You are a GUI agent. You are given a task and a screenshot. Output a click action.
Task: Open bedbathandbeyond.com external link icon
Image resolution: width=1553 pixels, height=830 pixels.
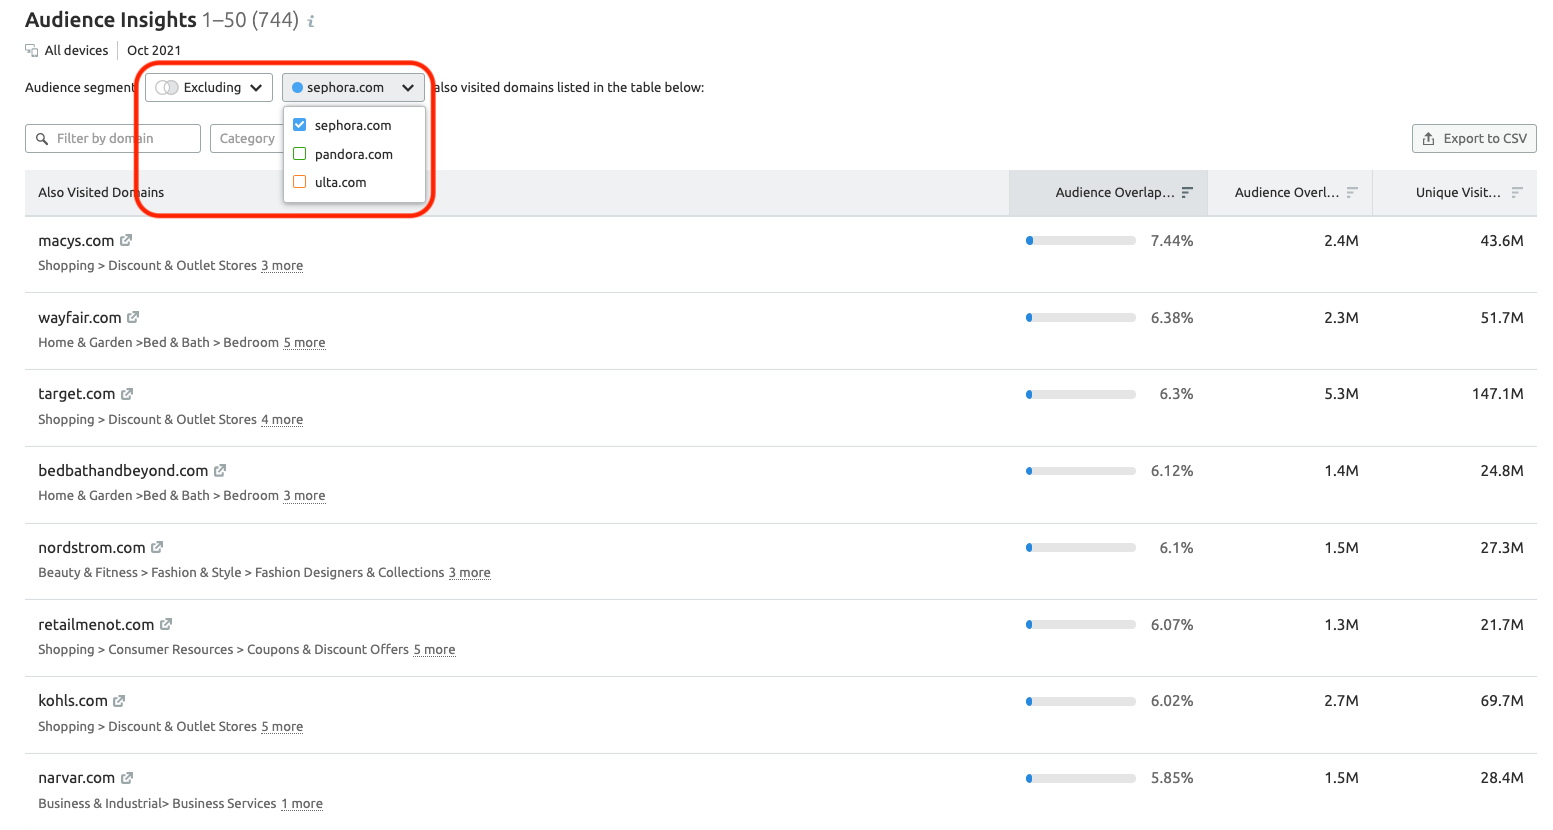220,470
